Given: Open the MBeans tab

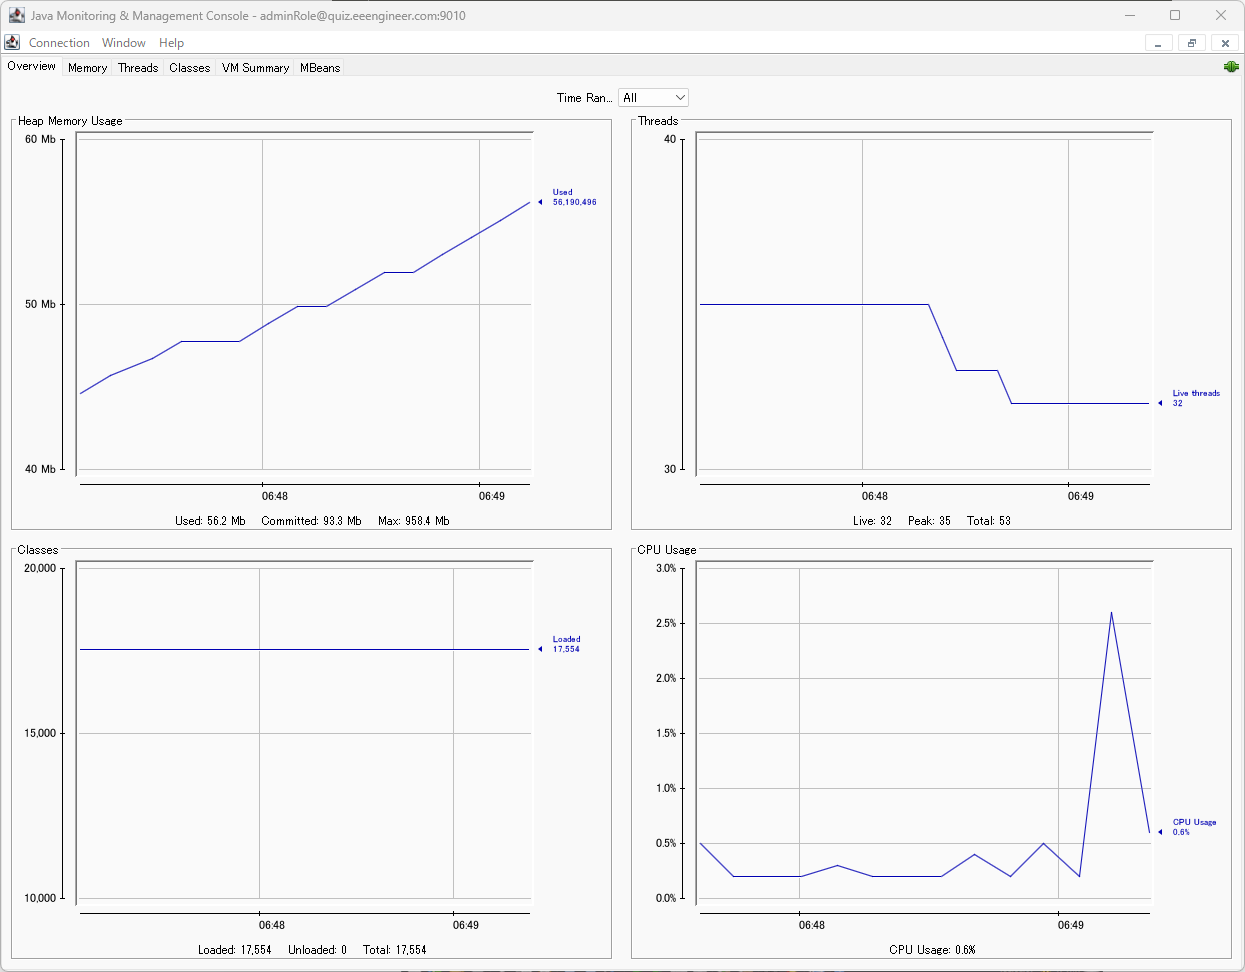Looking at the screenshot, I should (x=319, y=67).
